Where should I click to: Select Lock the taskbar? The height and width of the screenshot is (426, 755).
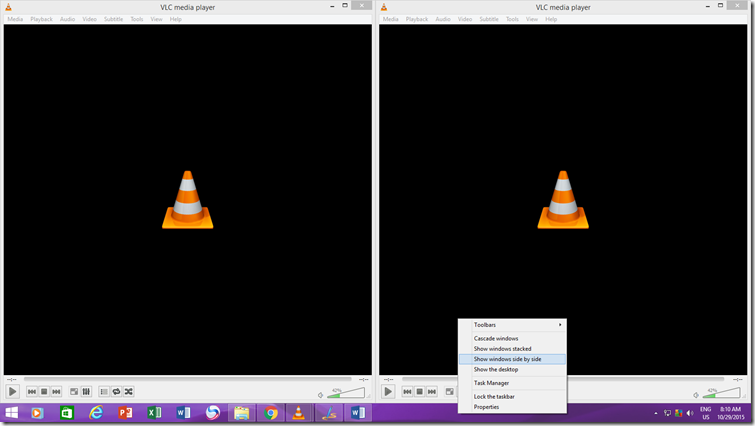pyautogui.click(x=512, y=397)
